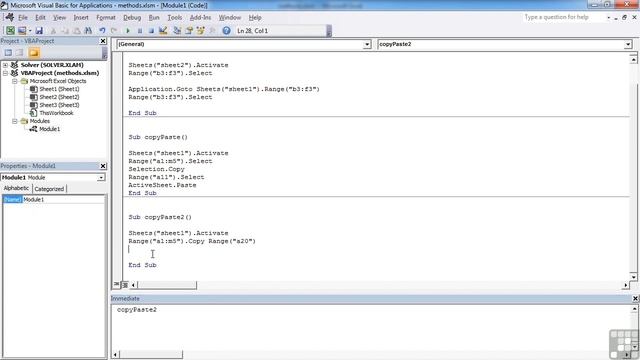Click the Redo toolbar icon
Screen dimensions: 640x360
(114, 31)
